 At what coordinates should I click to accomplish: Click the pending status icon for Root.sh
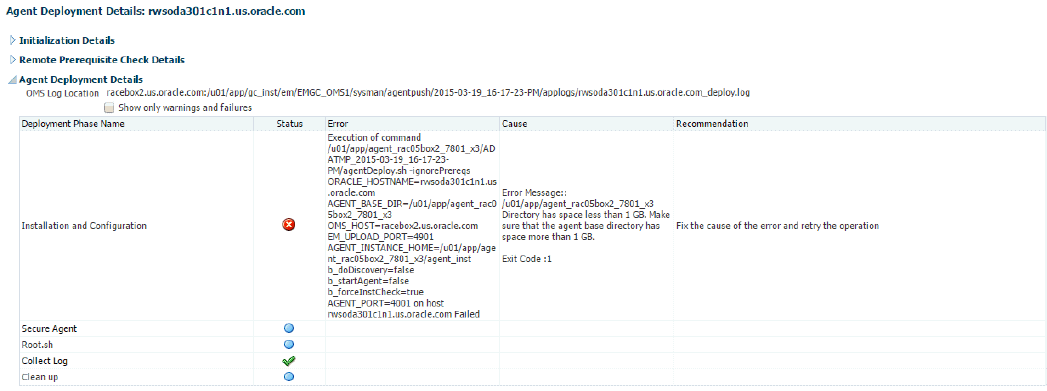click(x=289, y=344)
